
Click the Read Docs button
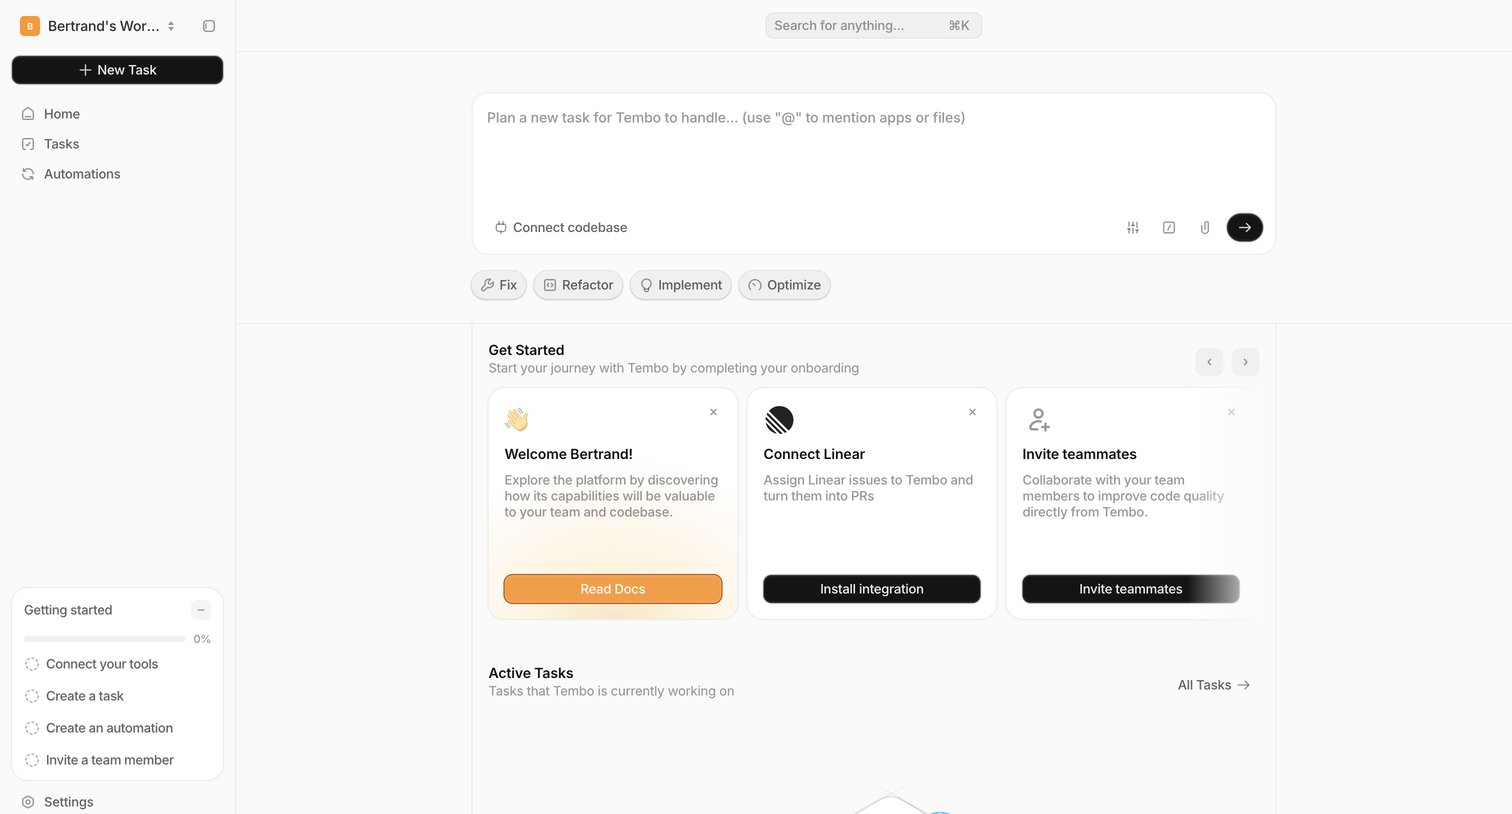[613, 589]
